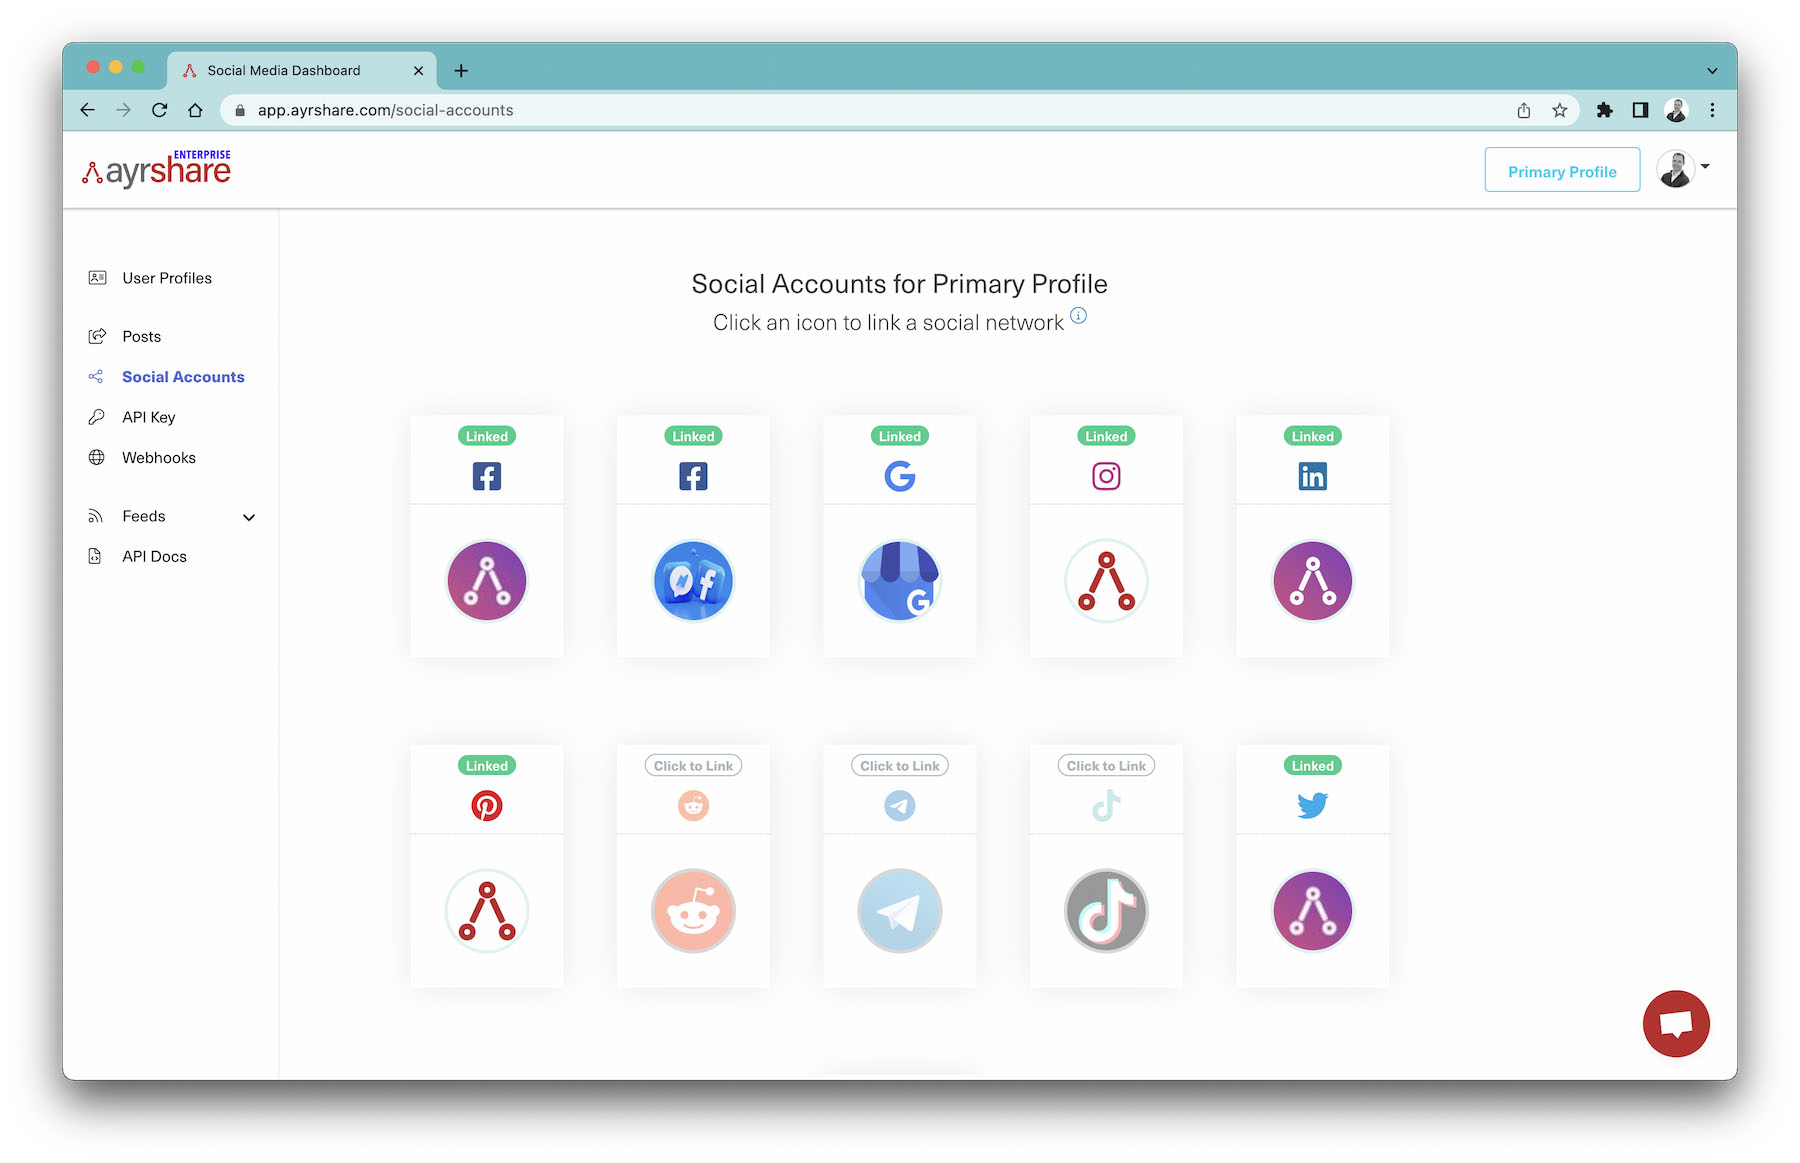Navigate to API Docs
Image resolution: width=1800 pixels, height=1163 pixels.
pos(153,556)
